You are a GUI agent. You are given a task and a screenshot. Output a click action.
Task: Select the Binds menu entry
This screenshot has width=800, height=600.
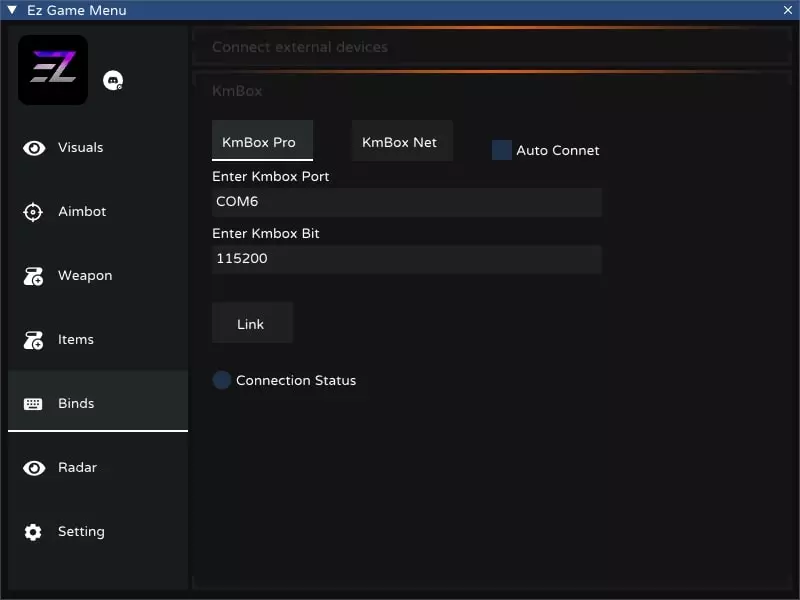[x=98, y=401]
